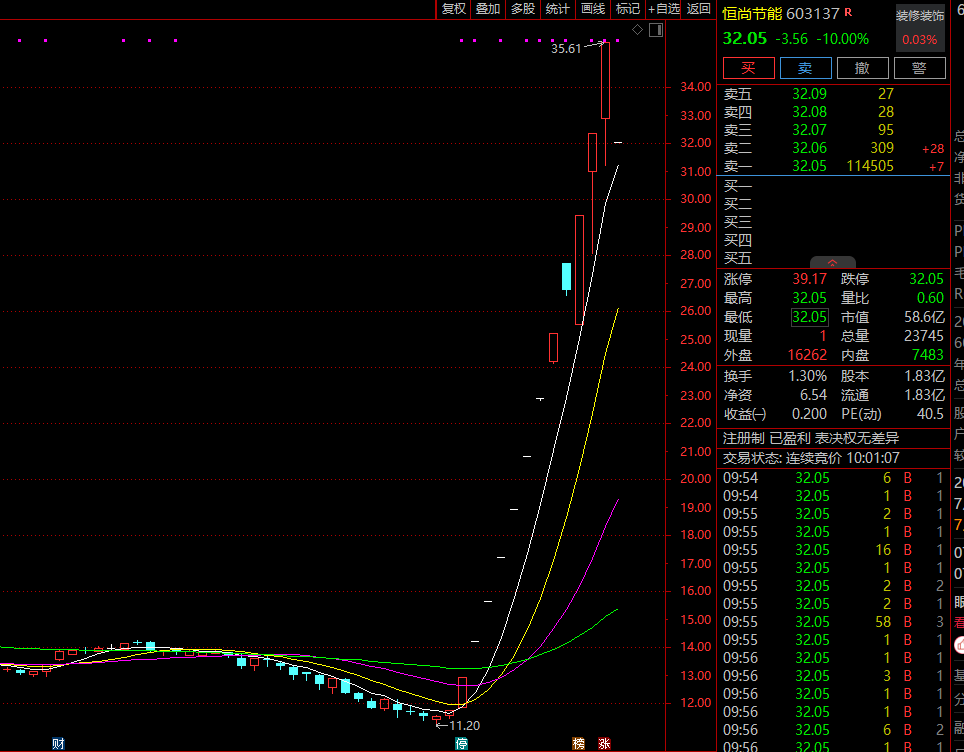Toggle the 警 price alert button
The width and height of the screenshot is (964, 752).
[920, 68]
